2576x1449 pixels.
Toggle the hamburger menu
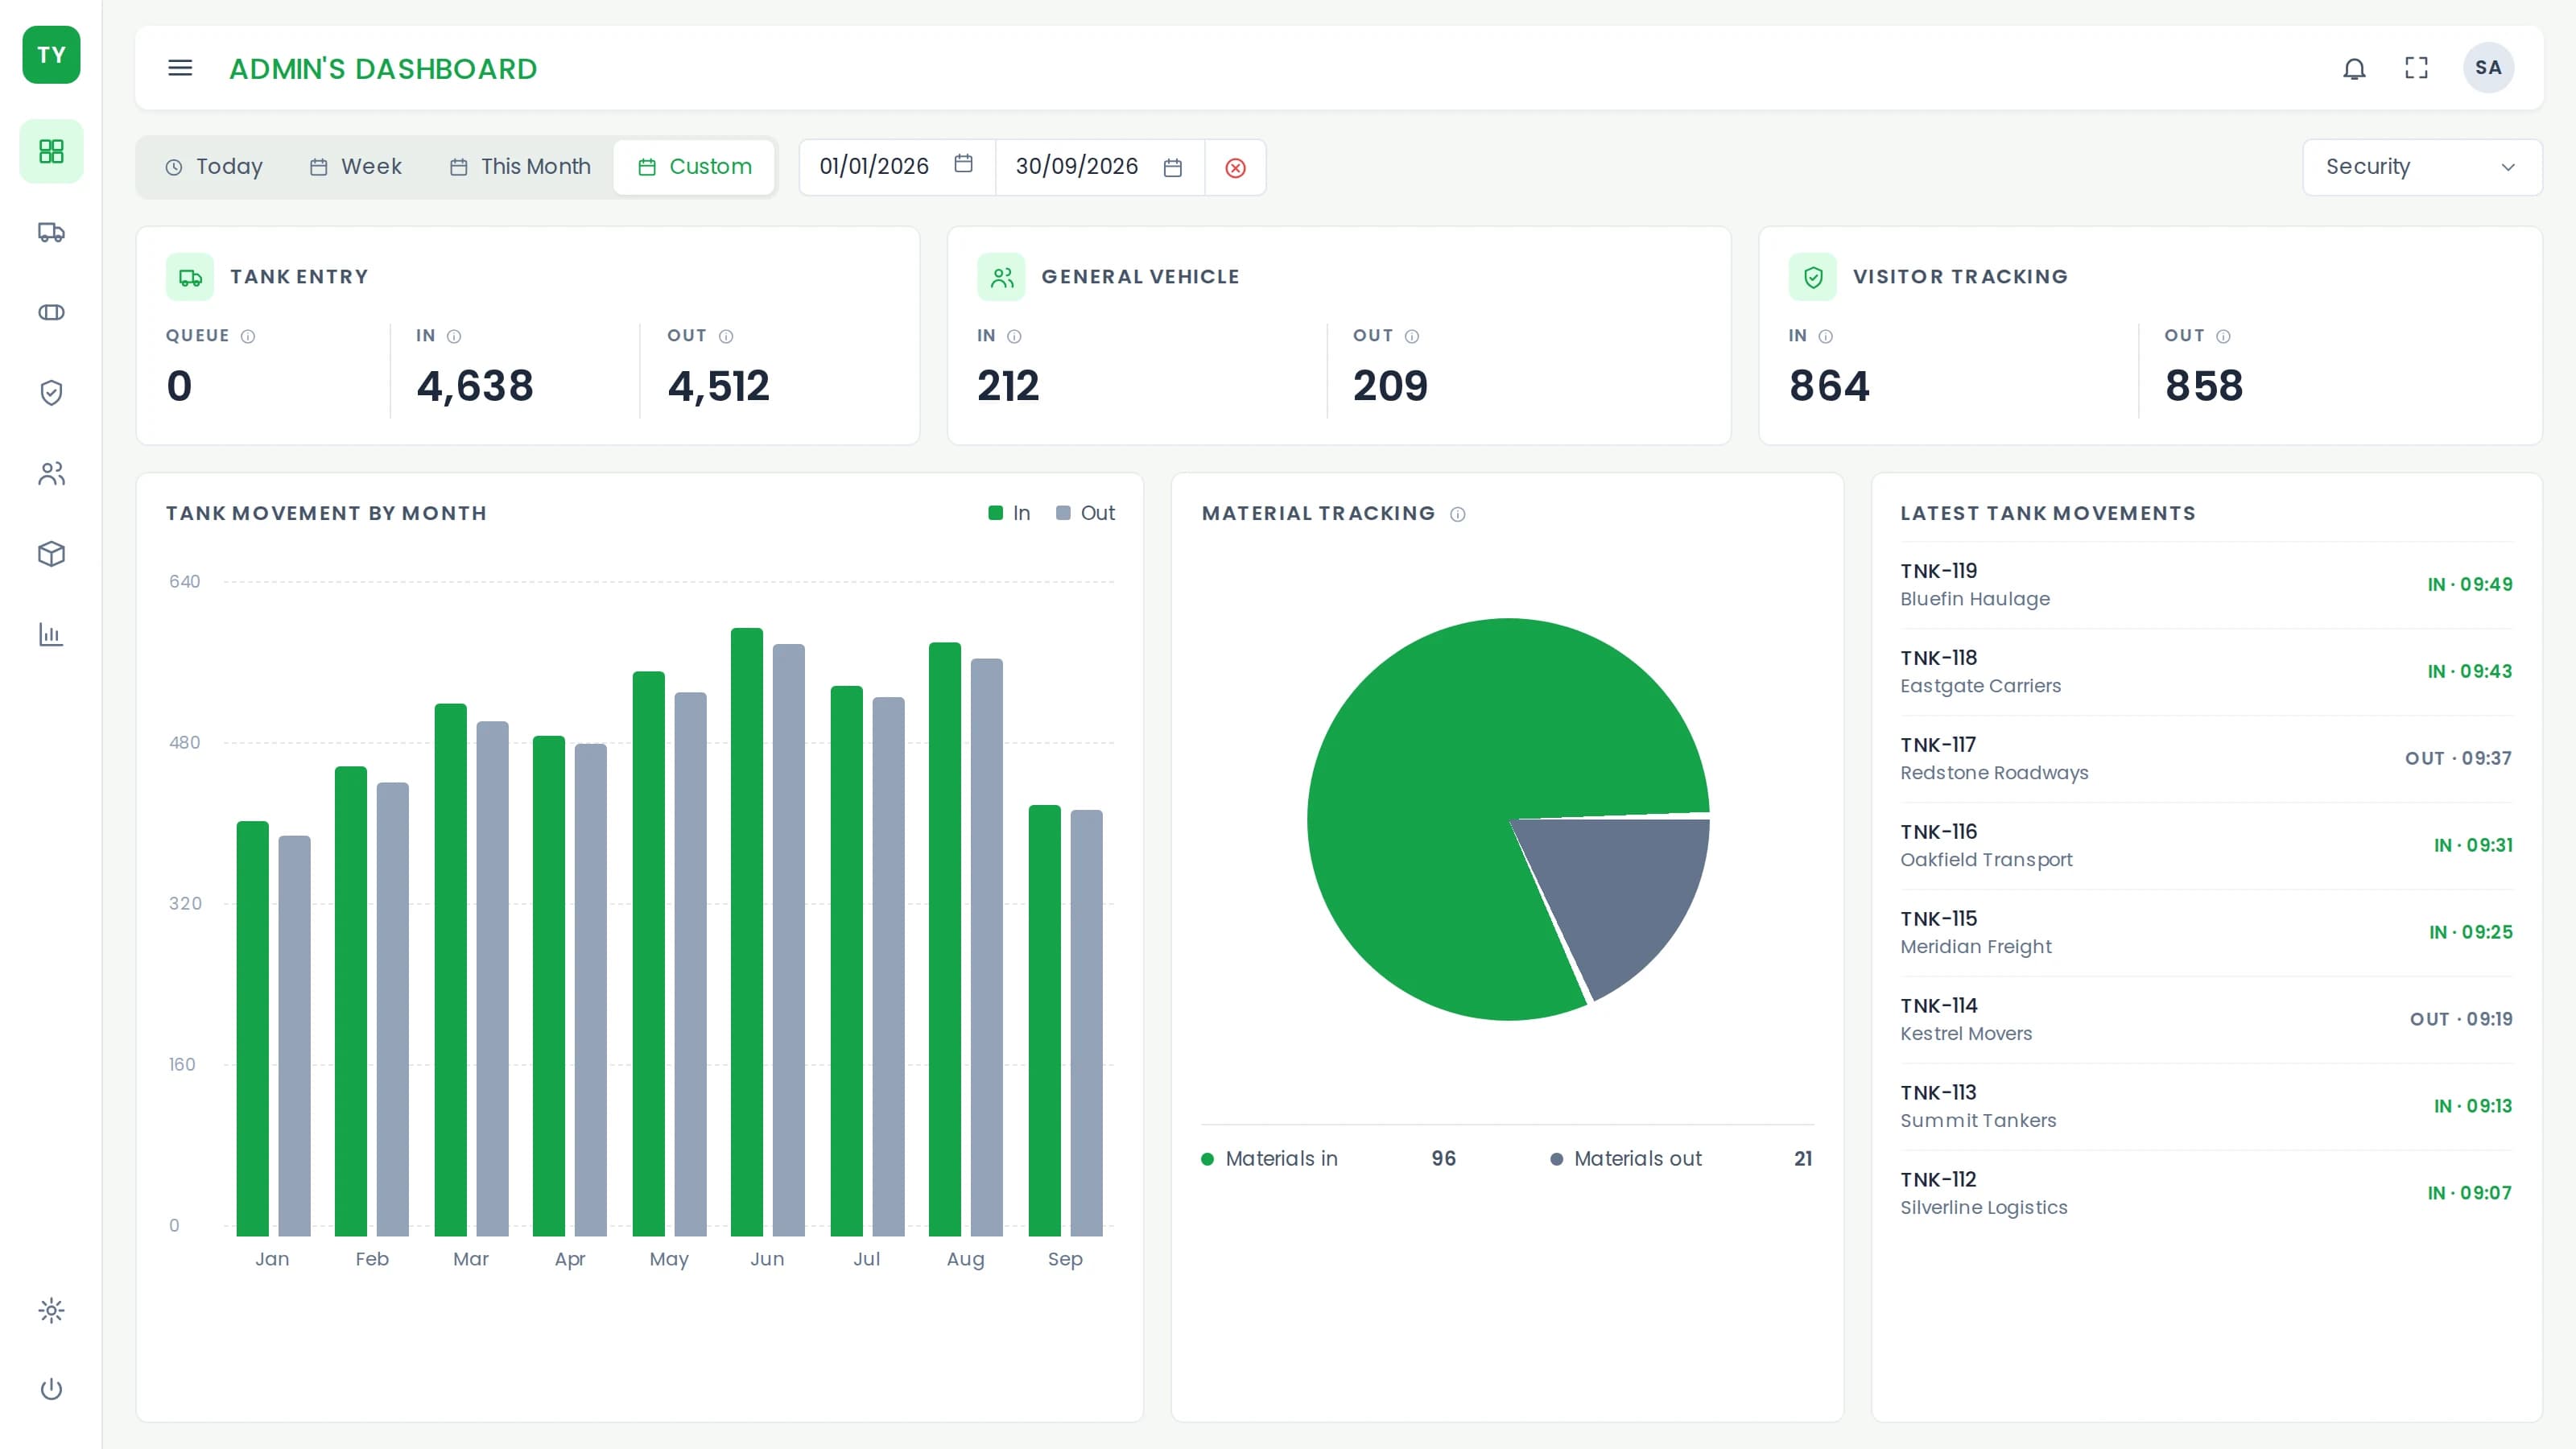click(180, 68)
